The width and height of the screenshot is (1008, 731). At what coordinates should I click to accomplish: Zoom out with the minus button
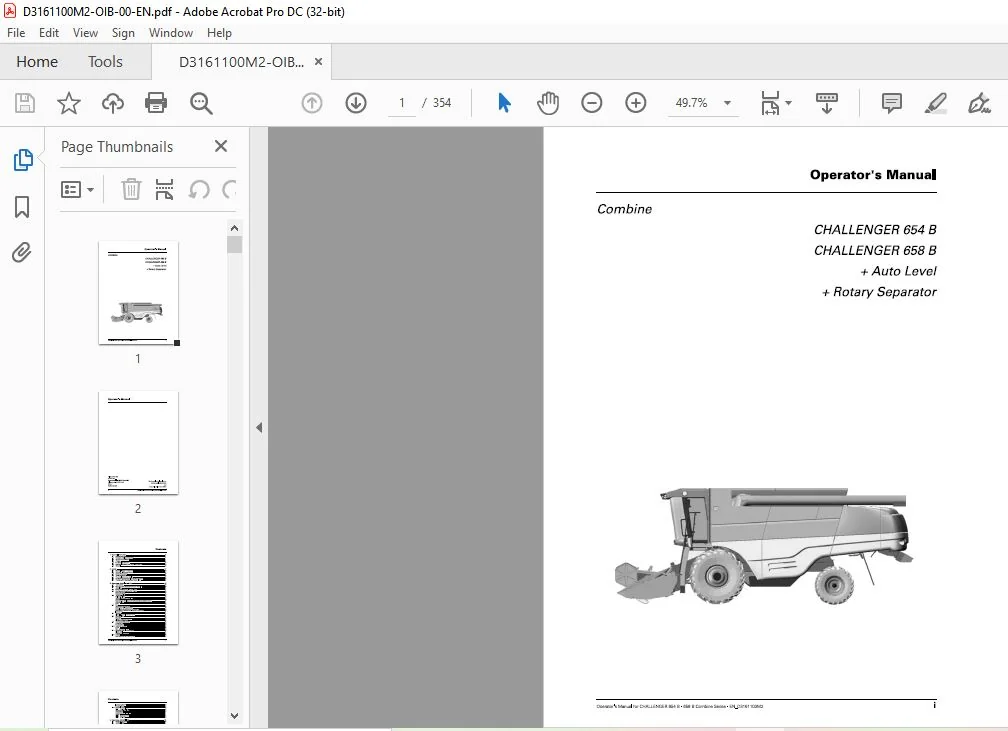591,103
